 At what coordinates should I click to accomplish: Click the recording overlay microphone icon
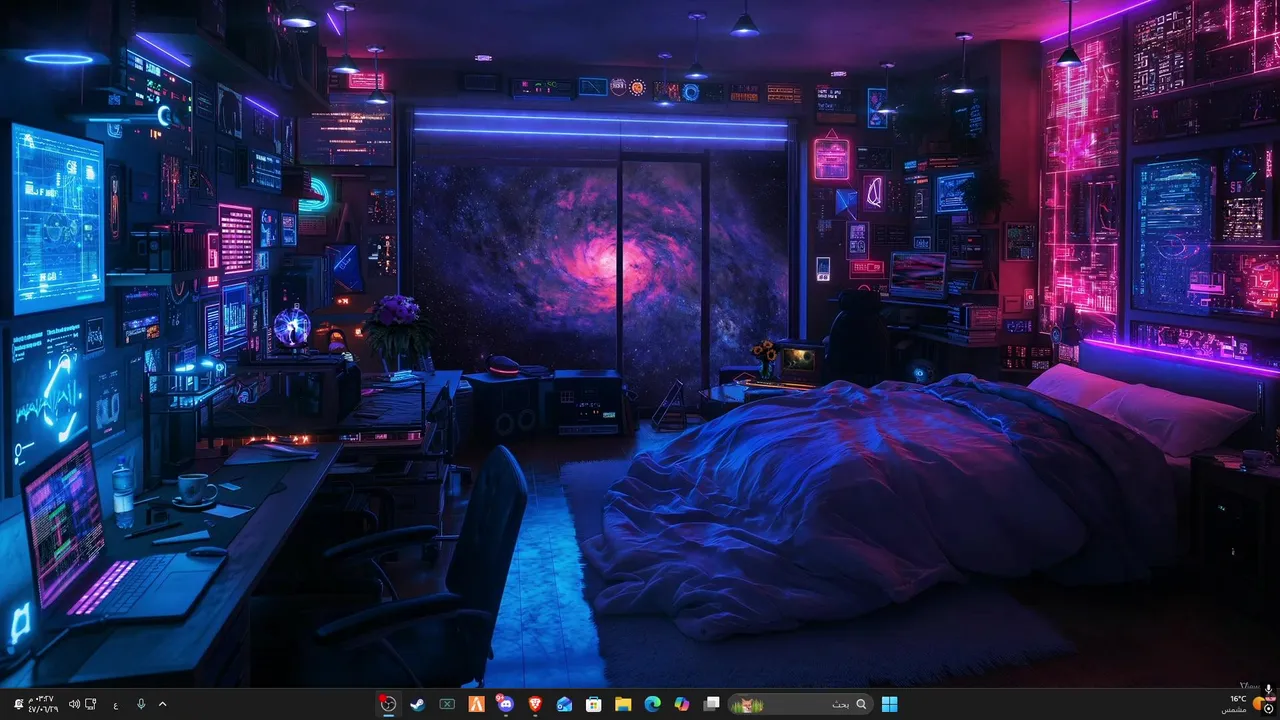pyautogui.click(x=1268, y=690)
